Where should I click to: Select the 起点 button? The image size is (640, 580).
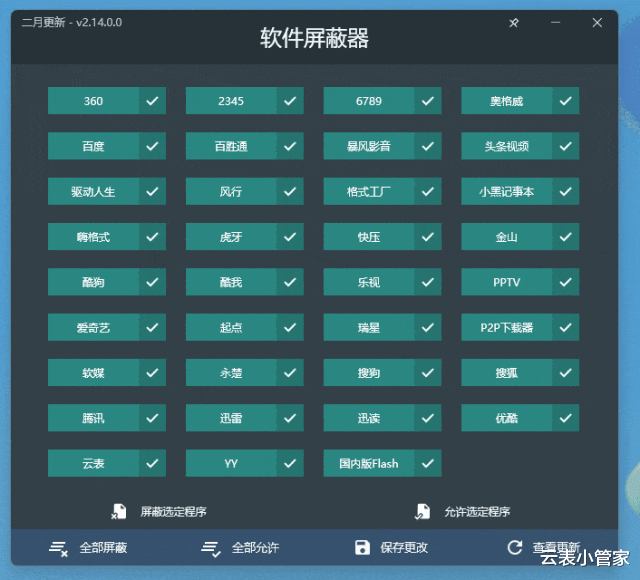pos(231,327)
